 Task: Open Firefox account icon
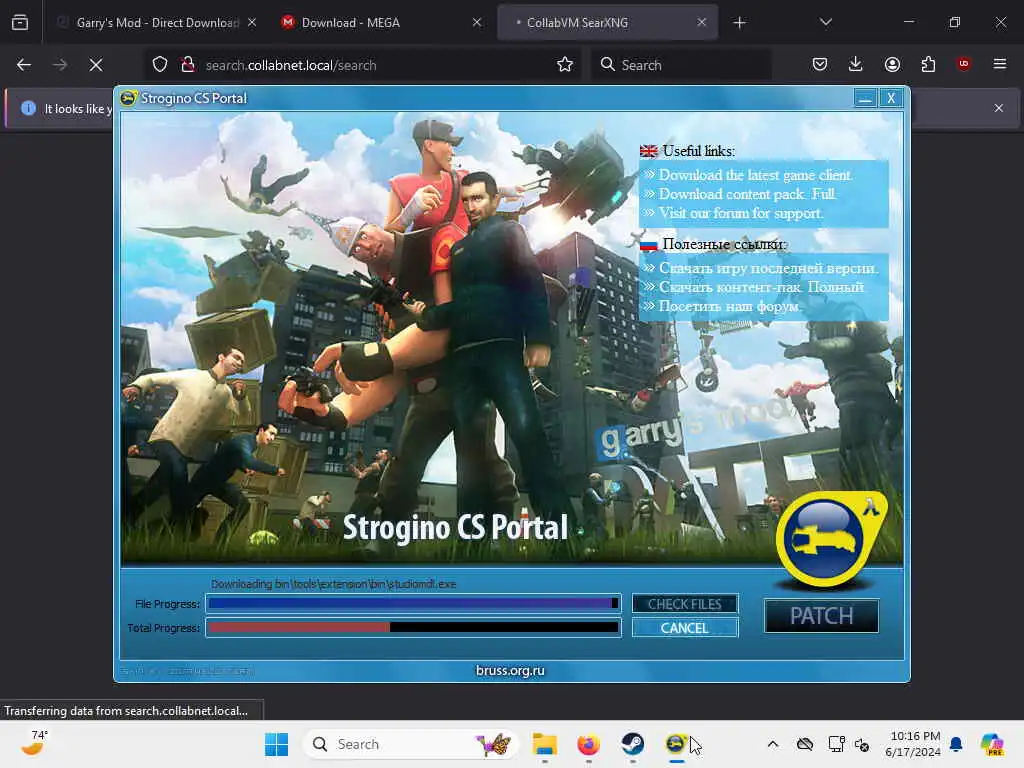point(892,64)
